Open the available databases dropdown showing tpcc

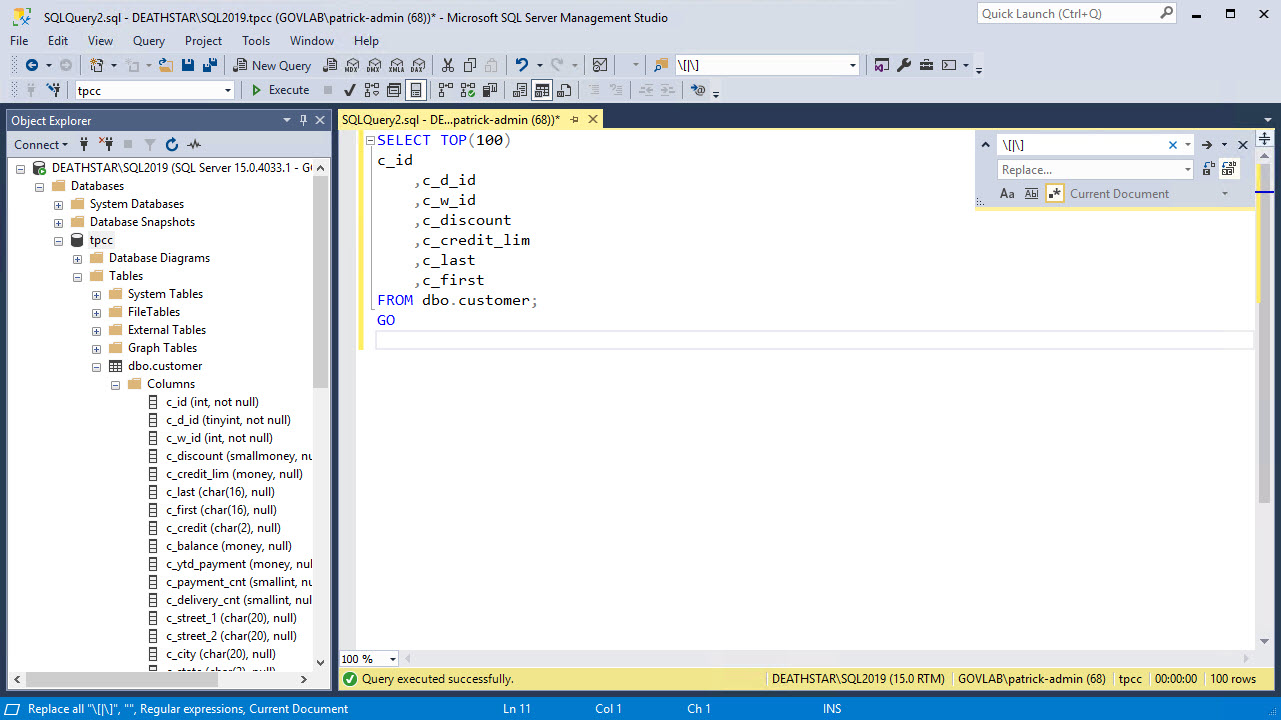point(226,90)
